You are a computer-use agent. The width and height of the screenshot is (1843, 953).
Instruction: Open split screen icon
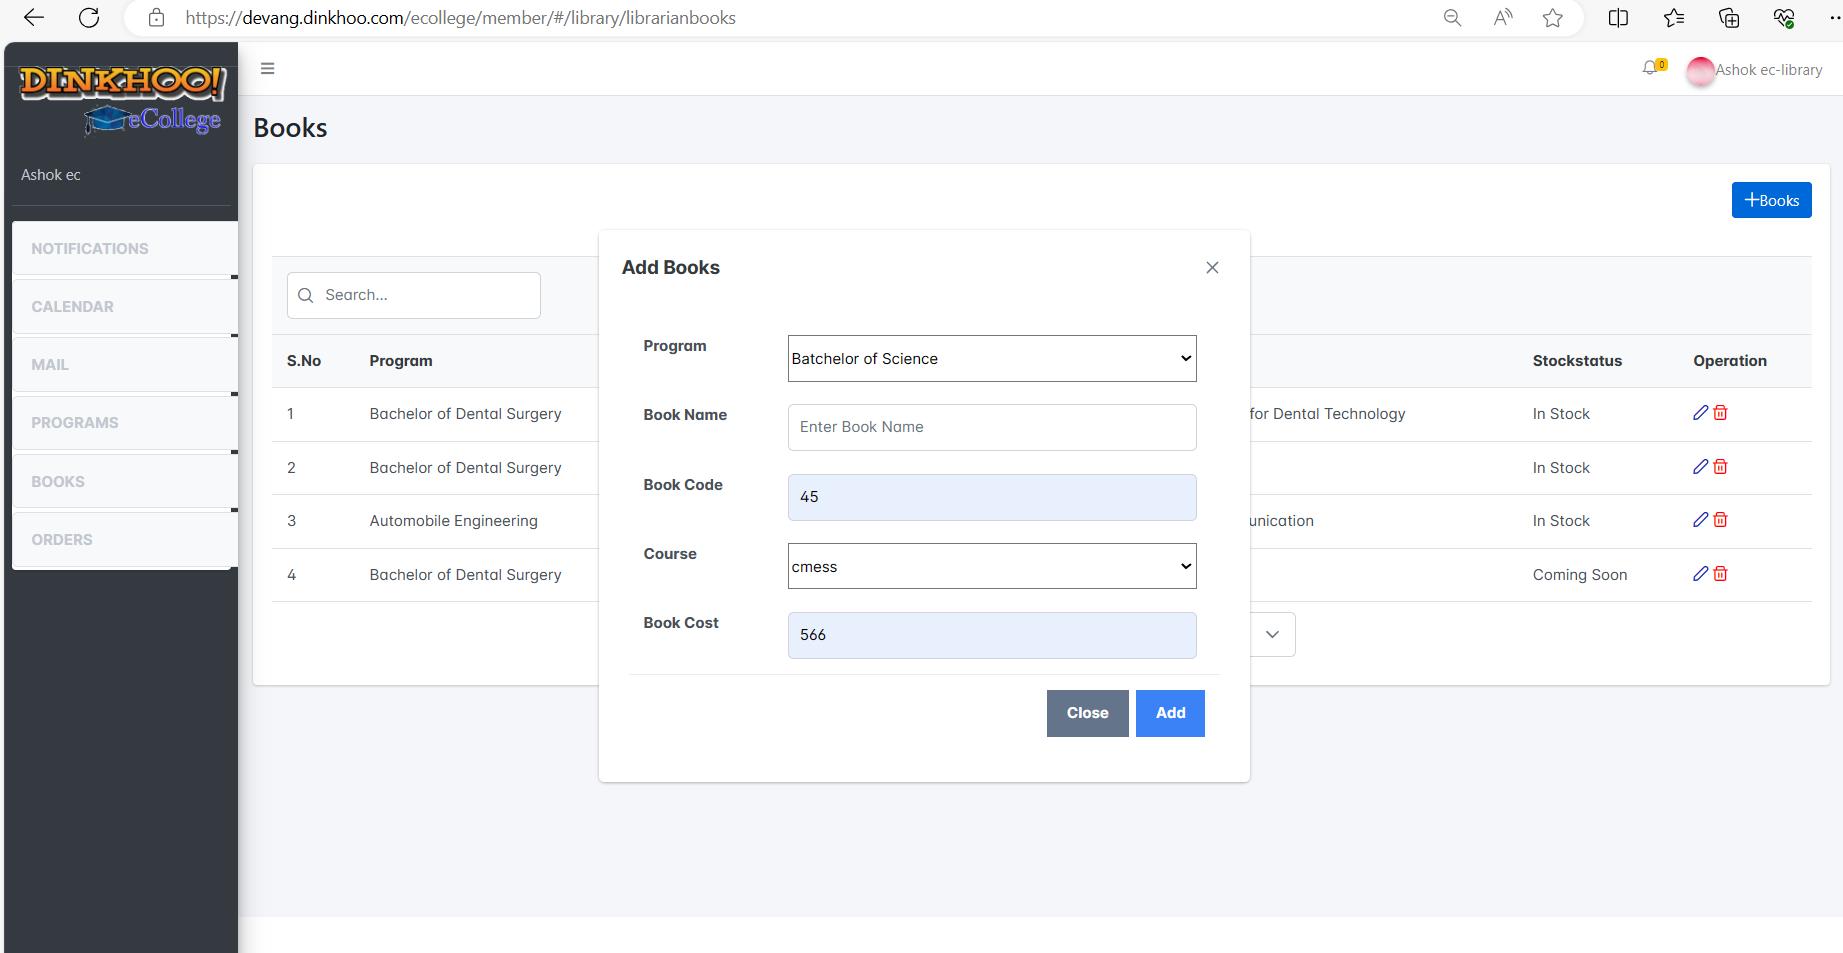pos(1618,18)
